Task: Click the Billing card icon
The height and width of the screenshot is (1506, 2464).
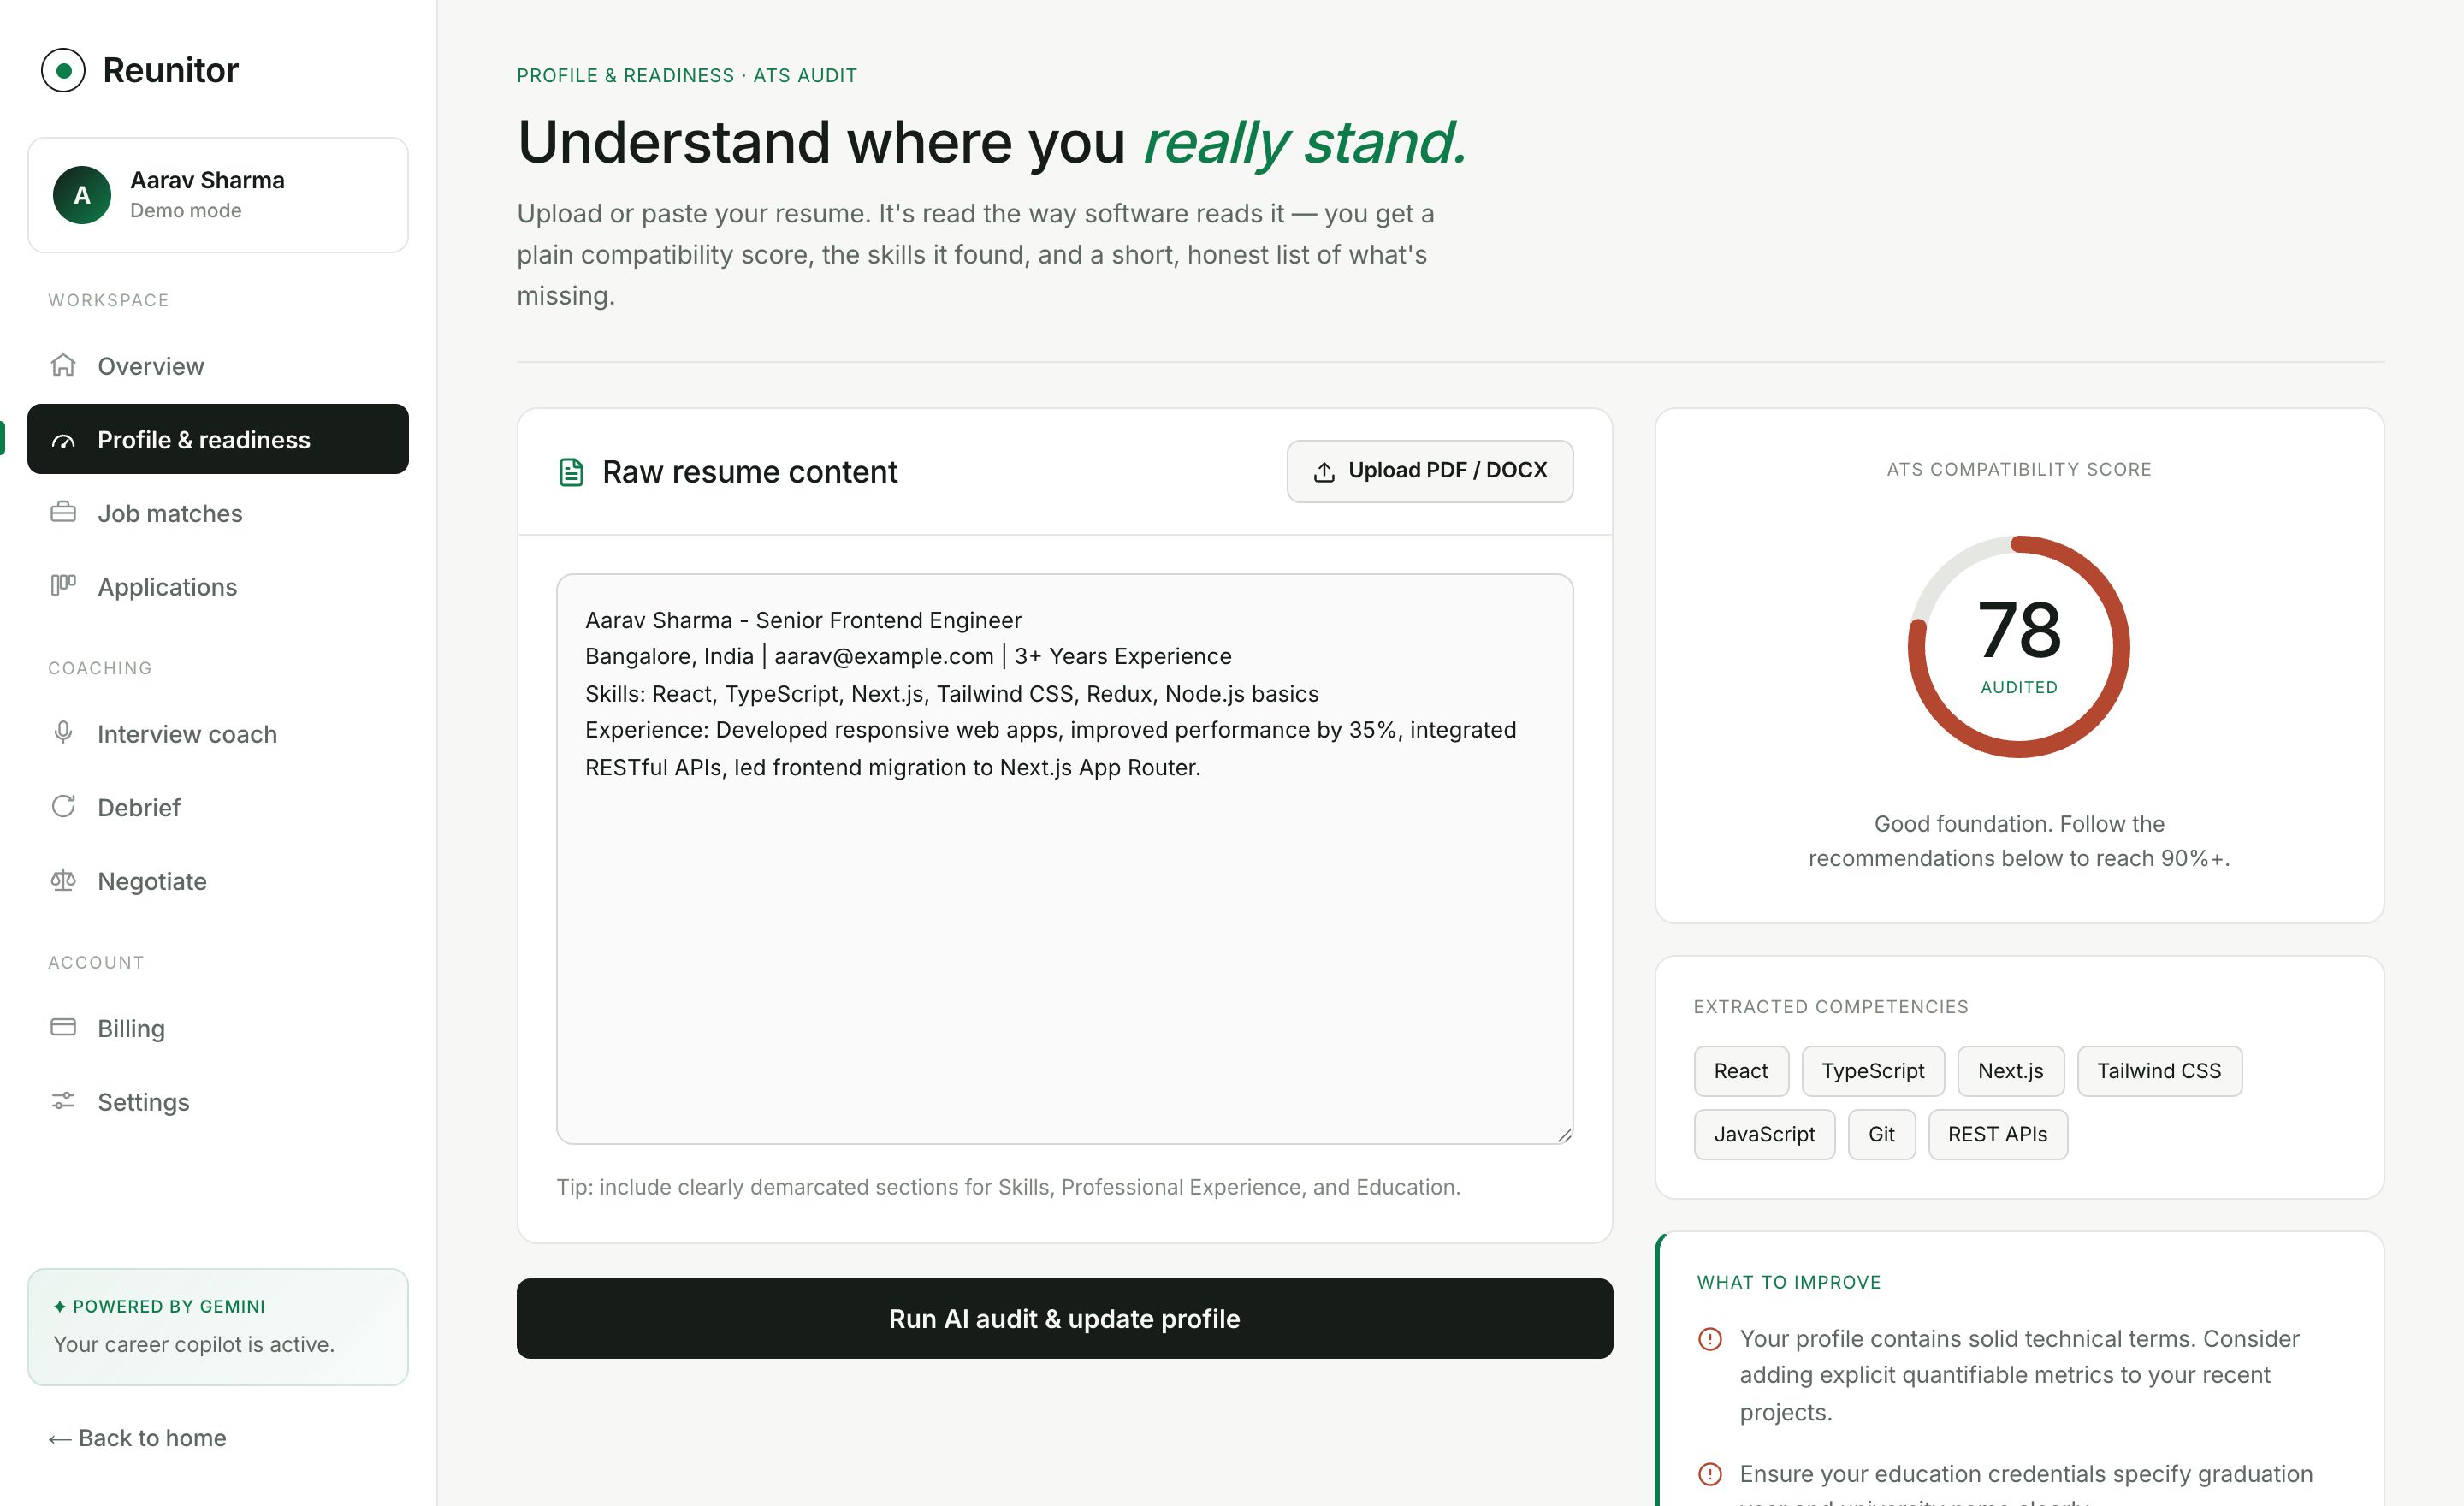Action: [63, 1027]
